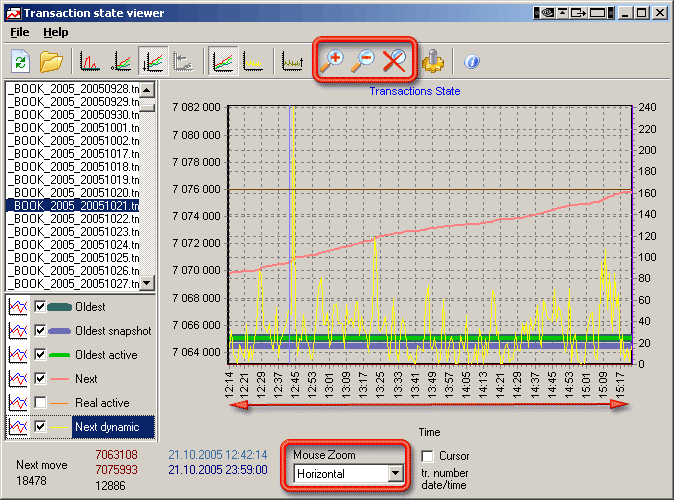Image resolution: width=674 pixels, height=500 pixels.
Task: Click the green Oldest active color swatch
Action: [x=59, y=355]
